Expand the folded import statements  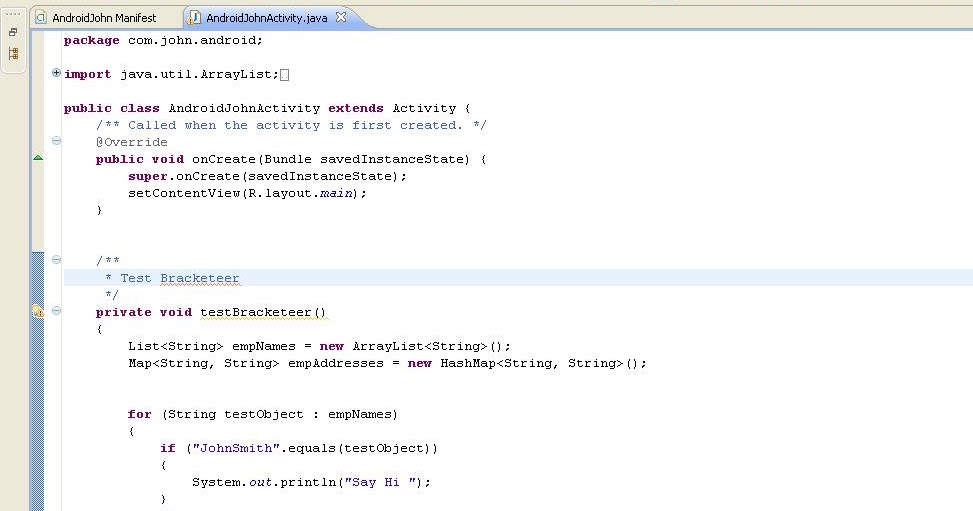56,73
